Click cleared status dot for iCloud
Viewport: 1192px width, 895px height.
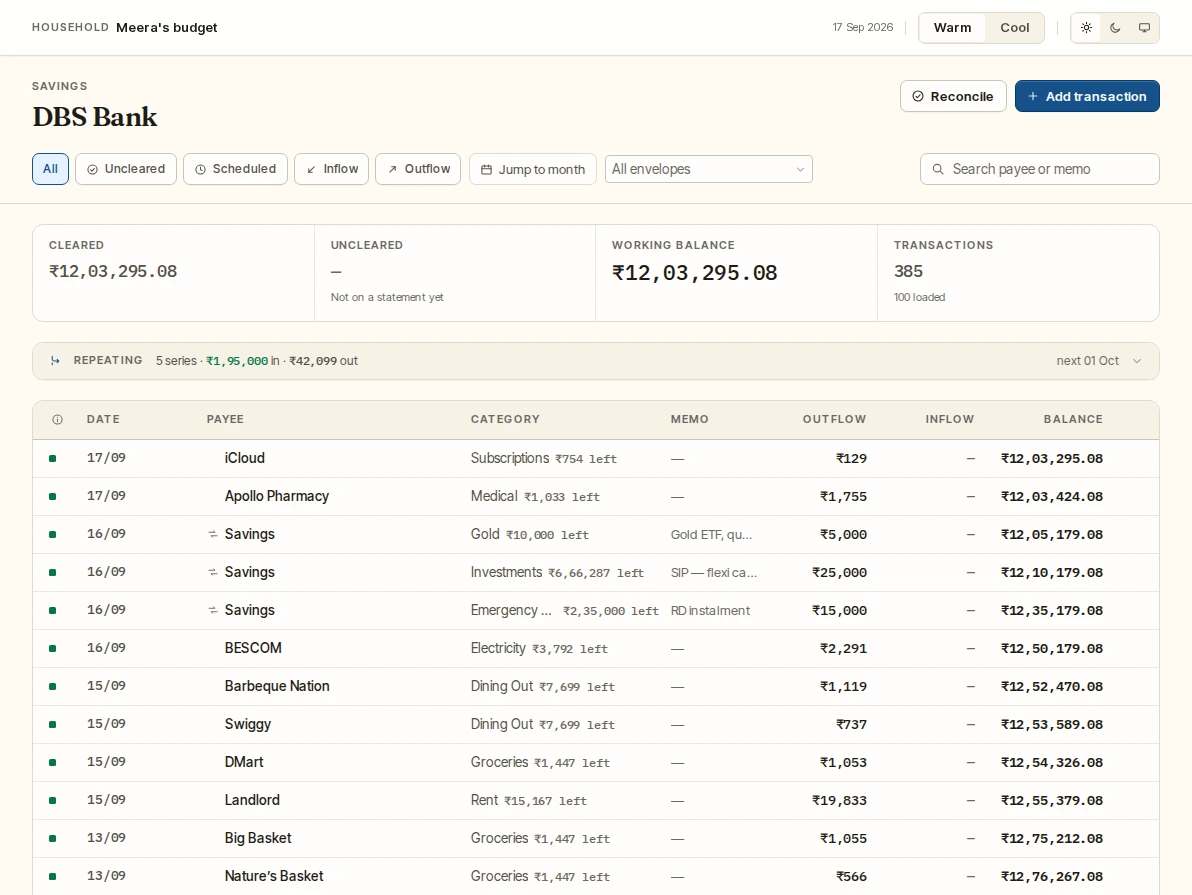[52, 459]
